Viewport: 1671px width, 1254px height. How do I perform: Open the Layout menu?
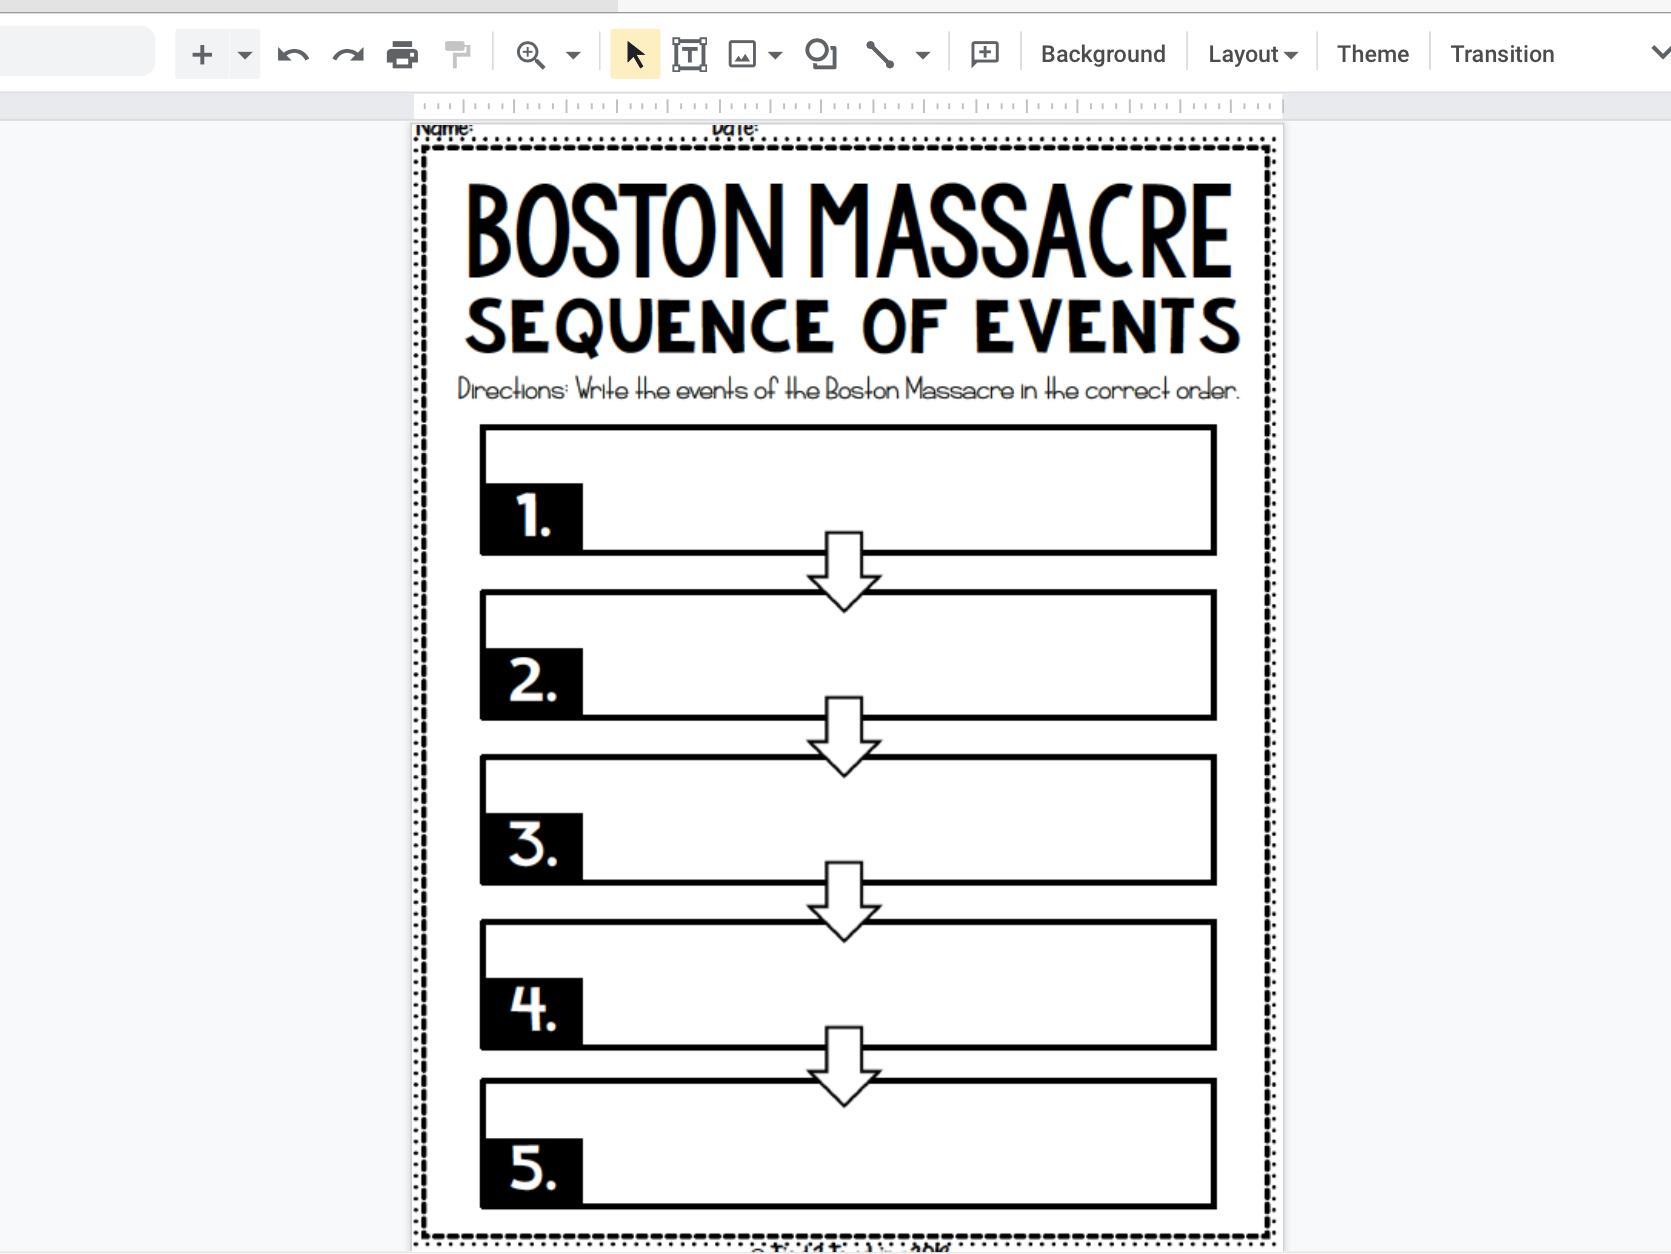(1252, 54)
